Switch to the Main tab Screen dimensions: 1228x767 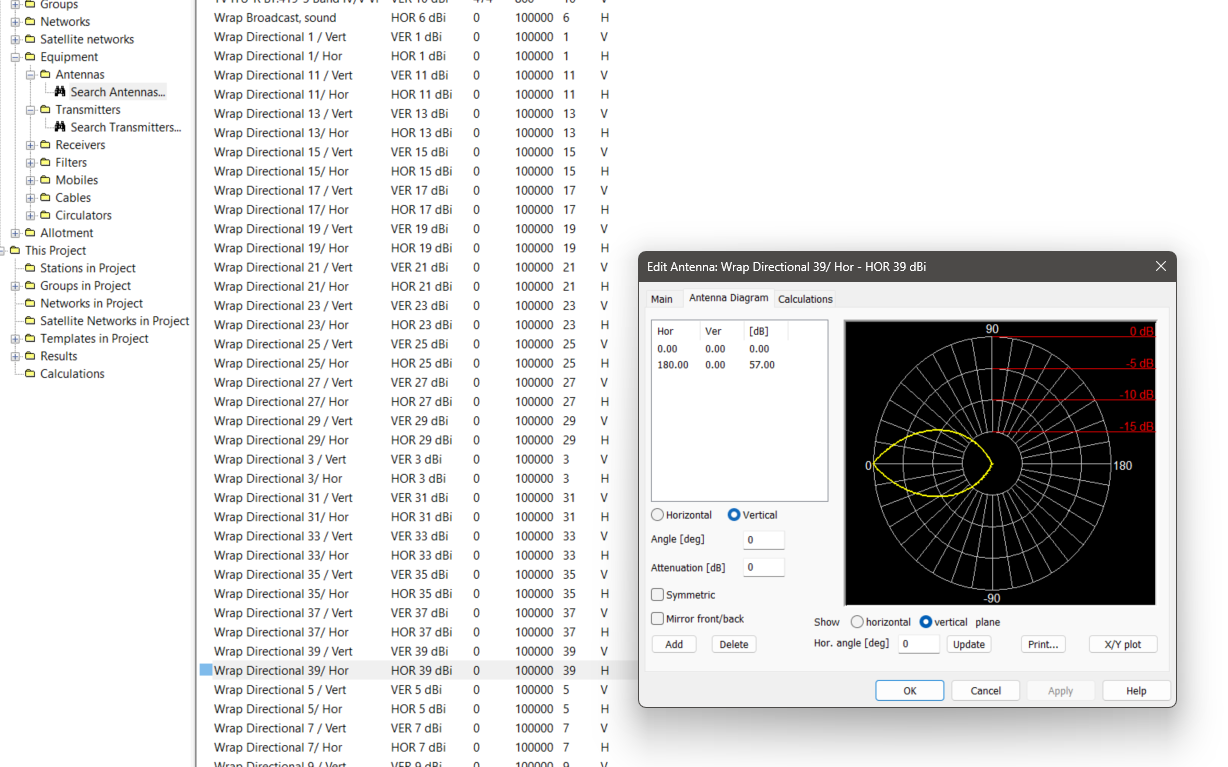(x=661, y=299)
